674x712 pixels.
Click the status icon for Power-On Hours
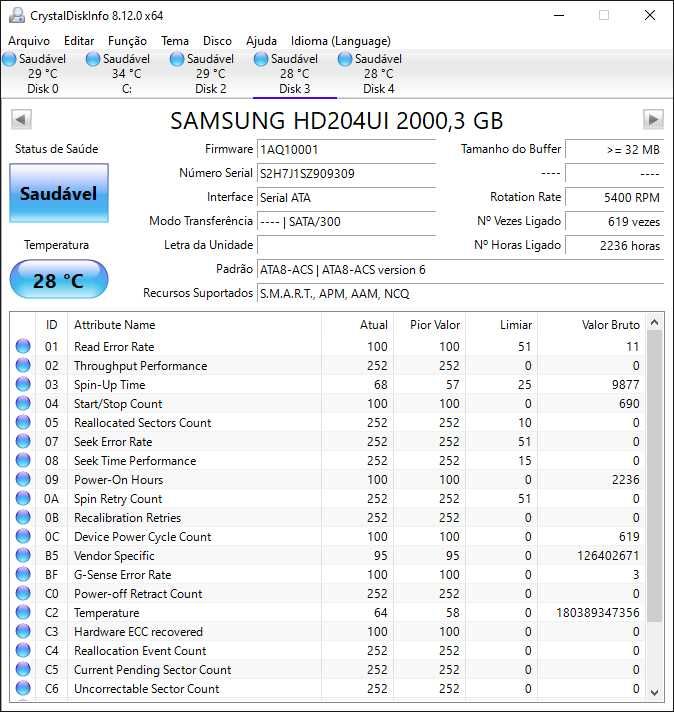23,480
